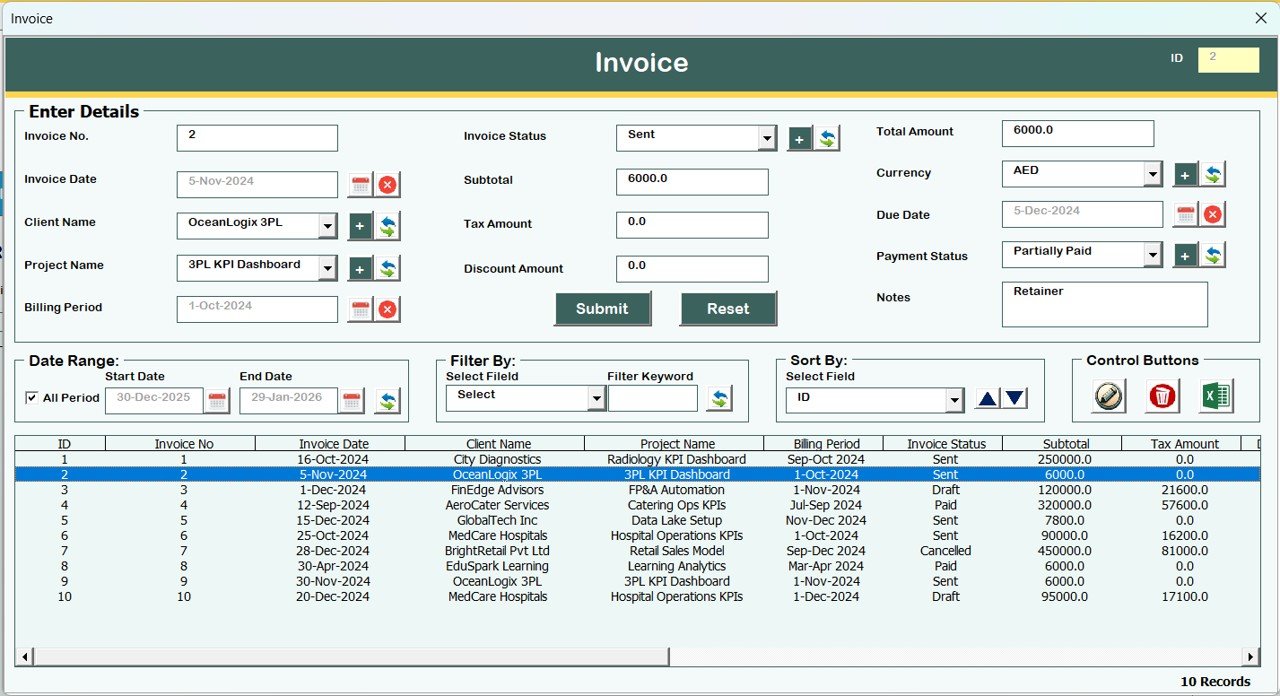Refresh the Client Name list with the arrows icon
1280x696 pixels.
pyautogui.click(x=390, y=226)
